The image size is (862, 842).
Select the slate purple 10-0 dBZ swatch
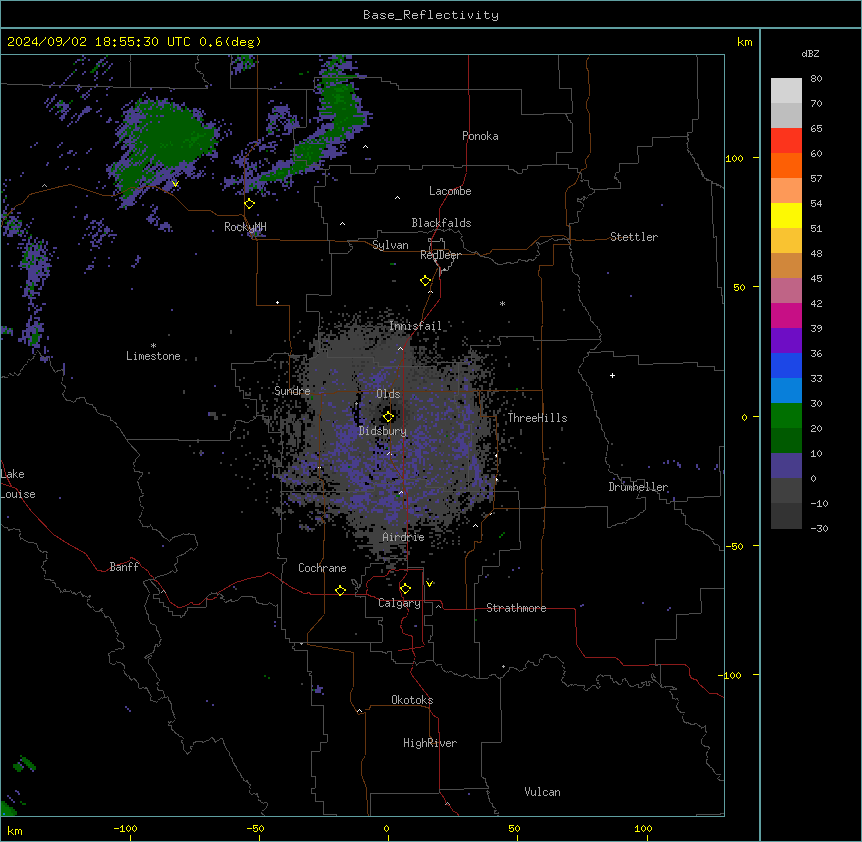786,466
